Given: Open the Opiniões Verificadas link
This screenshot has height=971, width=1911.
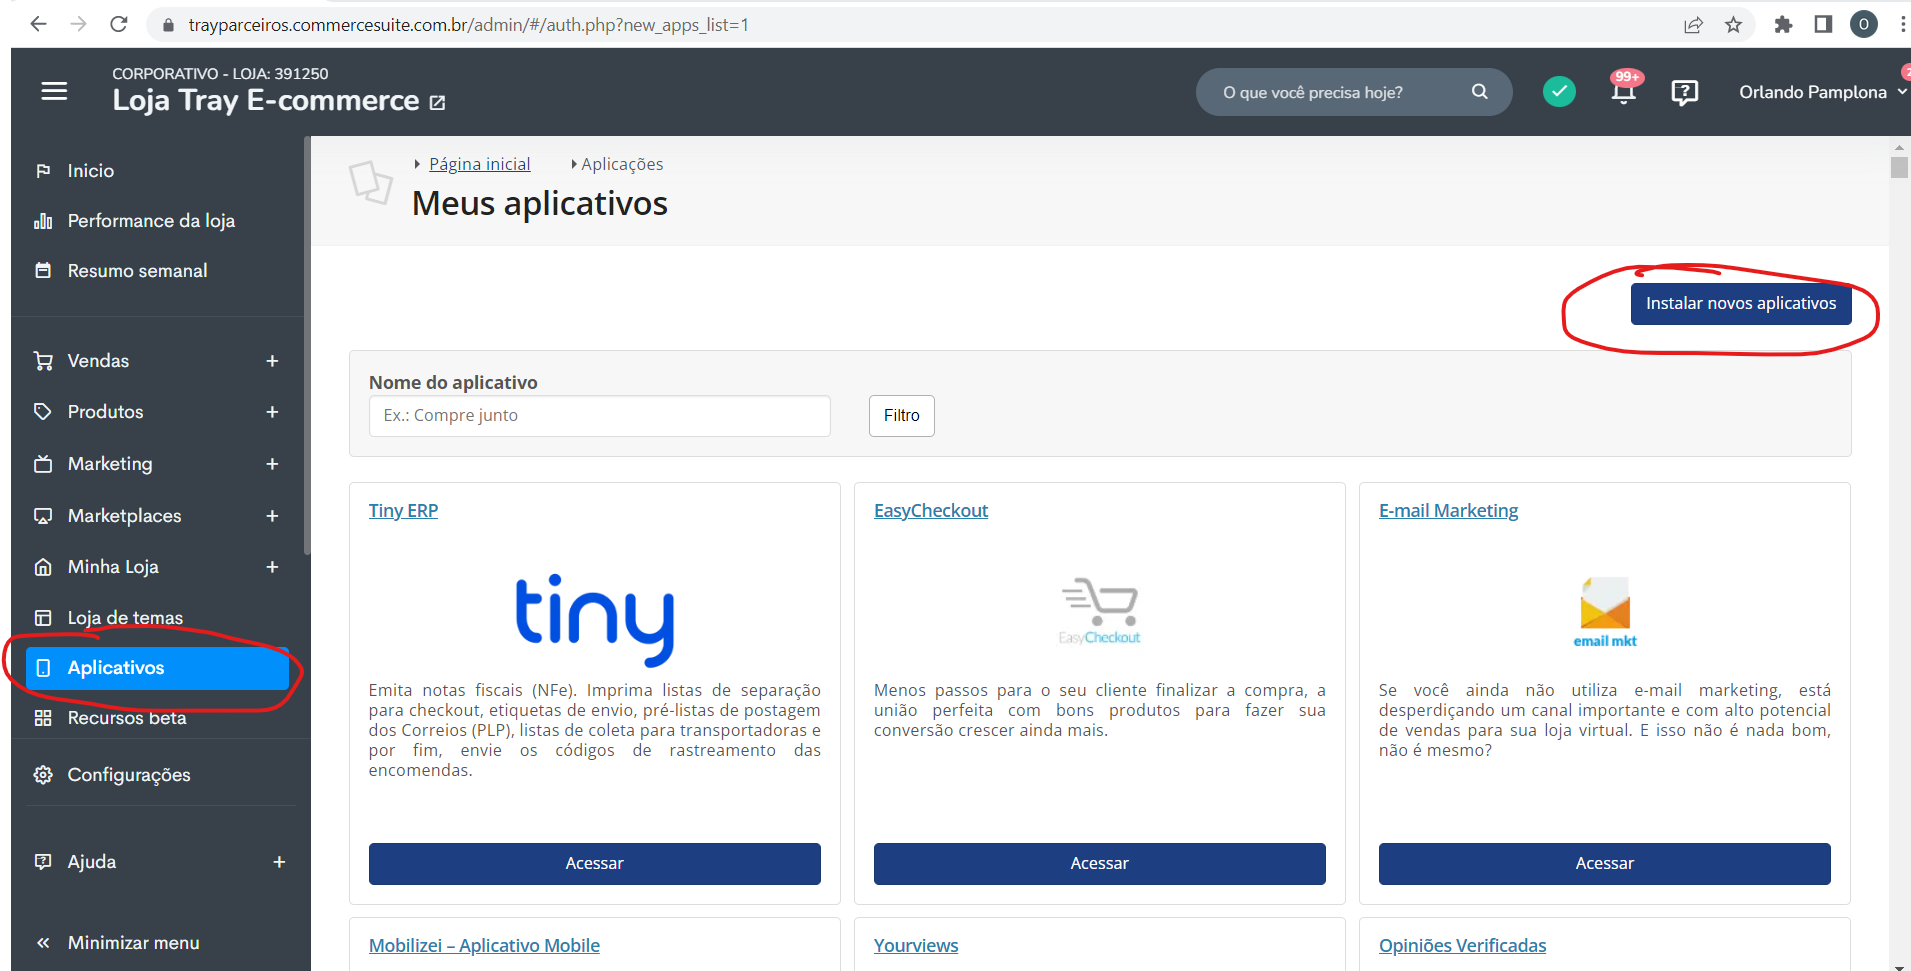Looking at the screenshot, I should click(x=1462, y=946).
